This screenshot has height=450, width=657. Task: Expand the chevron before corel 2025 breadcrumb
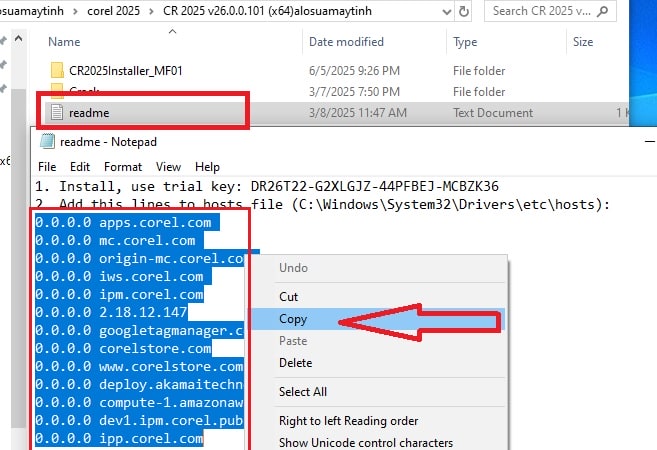tap(75, 11)
